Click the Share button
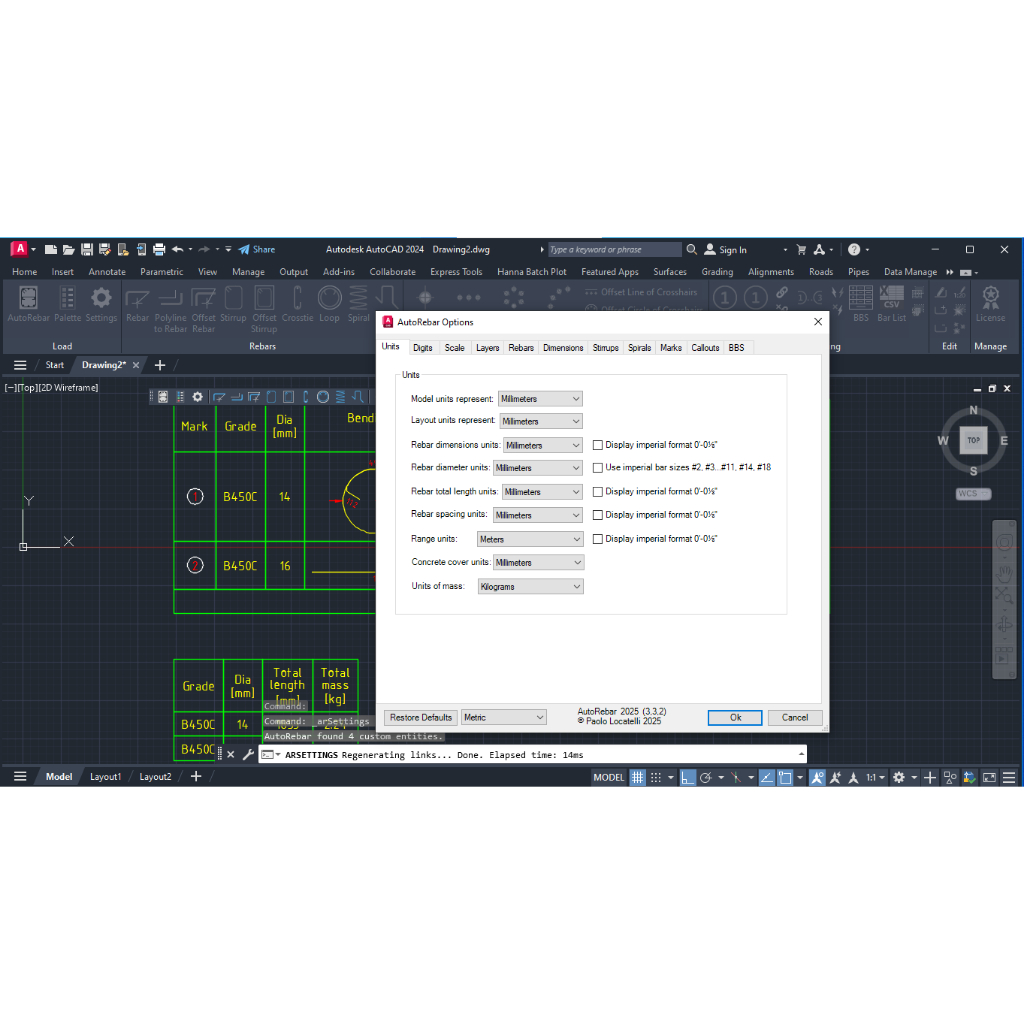The width and height of the screenshot is (1024, 1024). tap(257, 249)
